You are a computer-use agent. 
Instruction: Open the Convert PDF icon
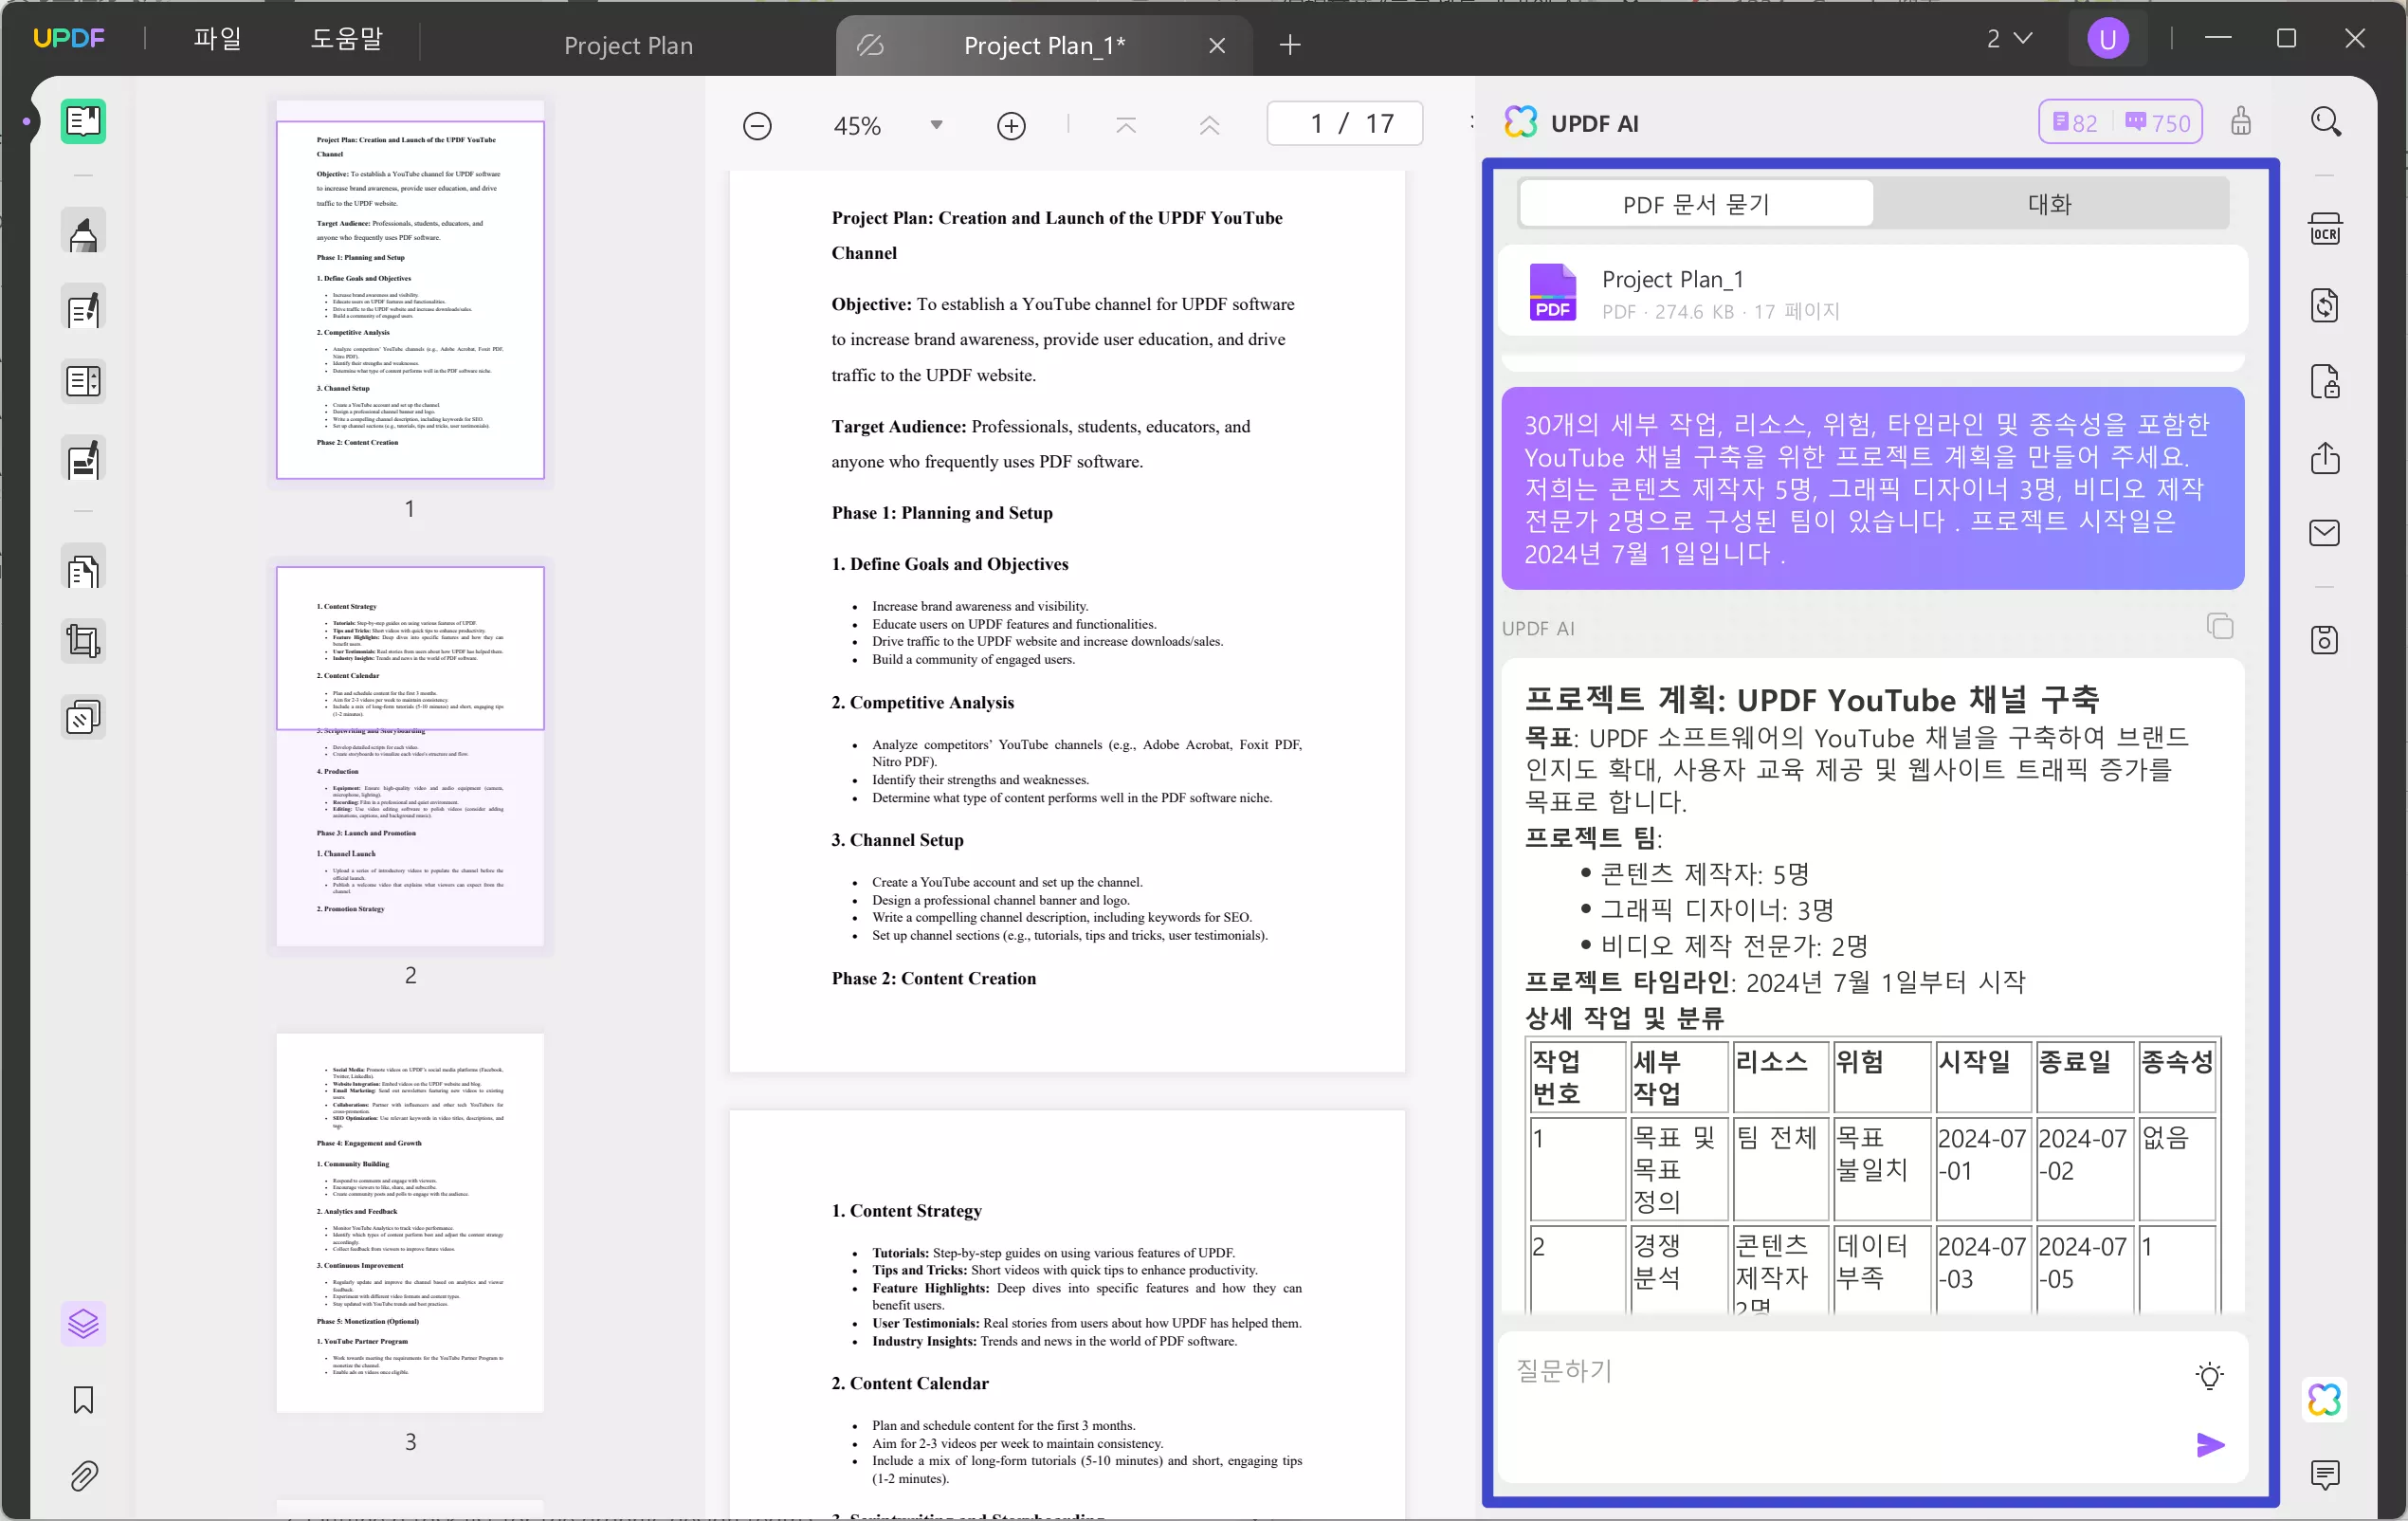[x=2325, y=305]
